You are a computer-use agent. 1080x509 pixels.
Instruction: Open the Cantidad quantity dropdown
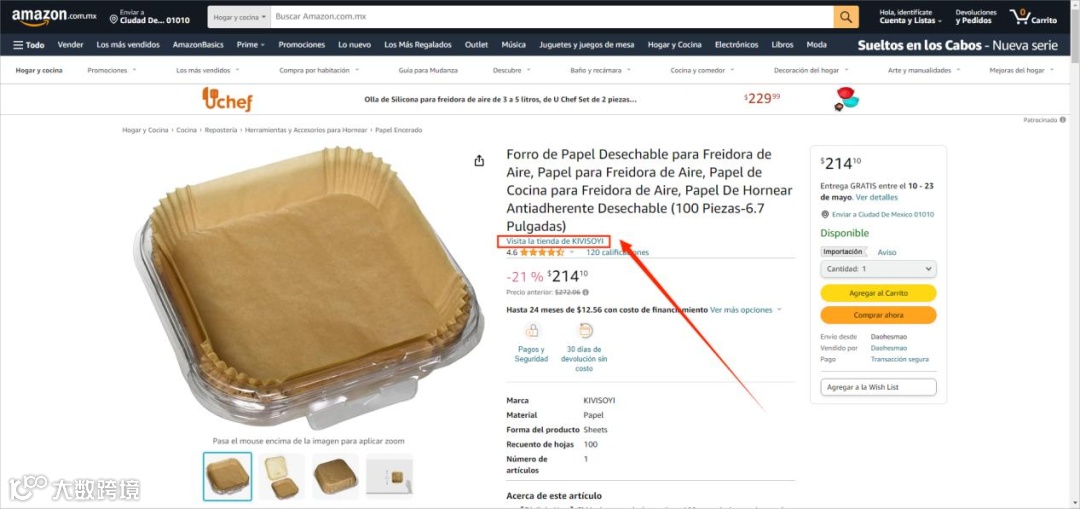tap(878, 269)
